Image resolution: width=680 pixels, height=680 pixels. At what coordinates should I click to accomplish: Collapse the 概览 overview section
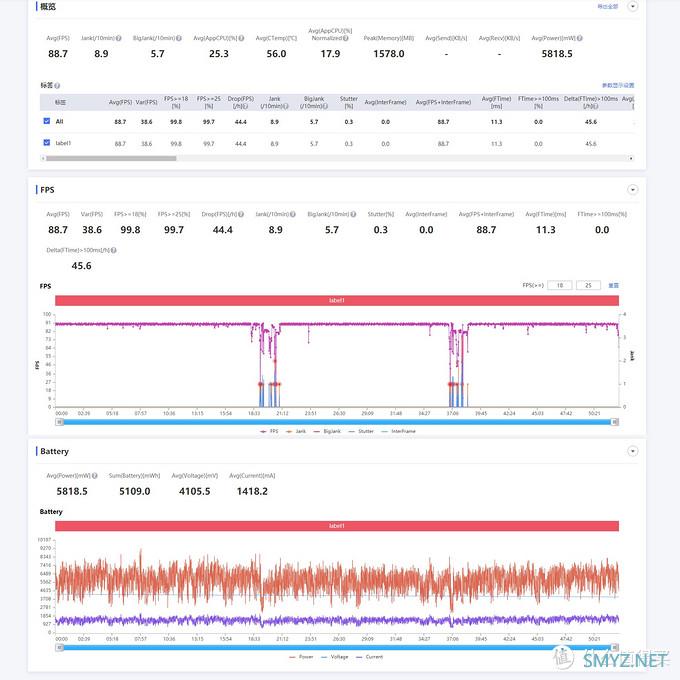[x=633, y=7]
